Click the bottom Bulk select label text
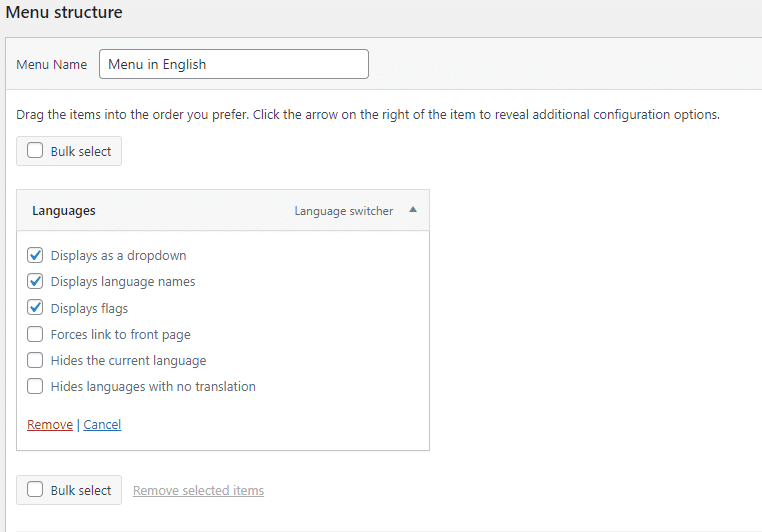This screenshot has height=532, width=762. pos(81,491)
